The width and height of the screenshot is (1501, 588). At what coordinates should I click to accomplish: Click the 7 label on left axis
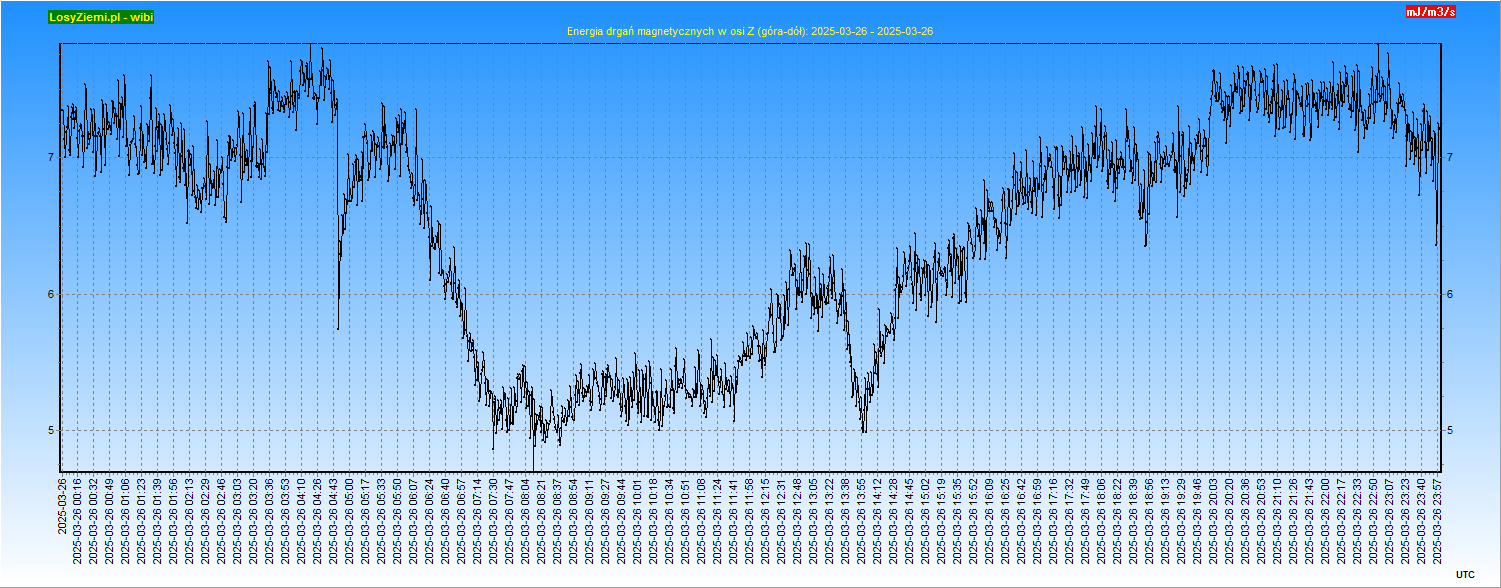[x=49, y=158]
